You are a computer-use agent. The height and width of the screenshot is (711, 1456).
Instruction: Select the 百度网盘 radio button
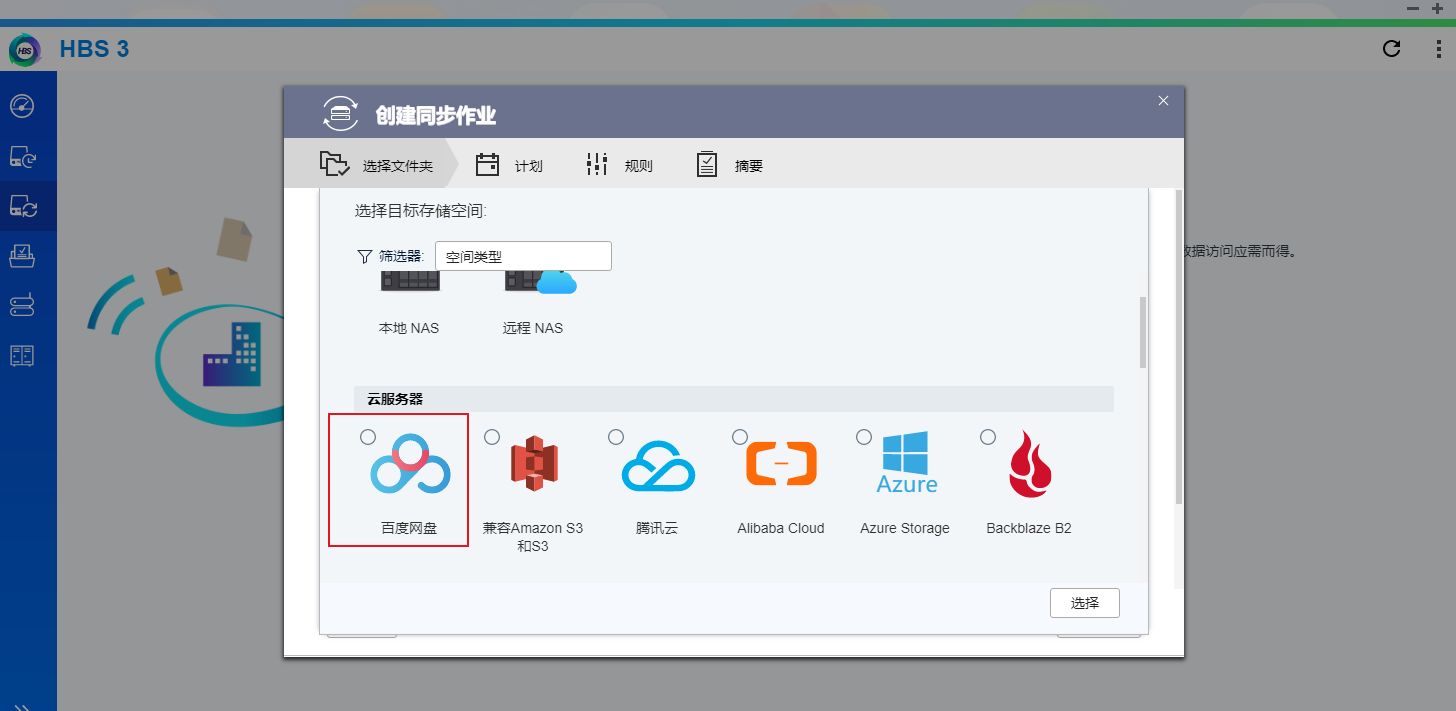pos(368,437)
